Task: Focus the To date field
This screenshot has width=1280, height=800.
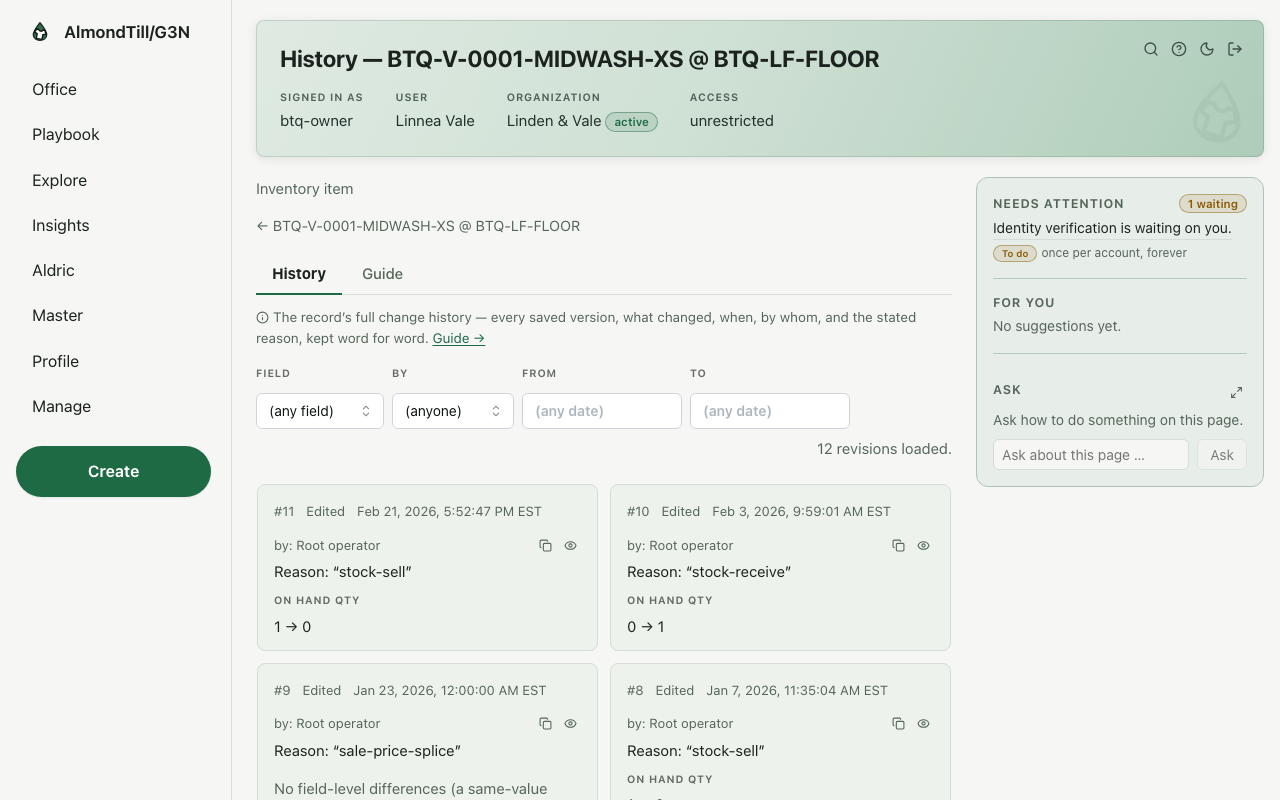Action: [770, 411]
